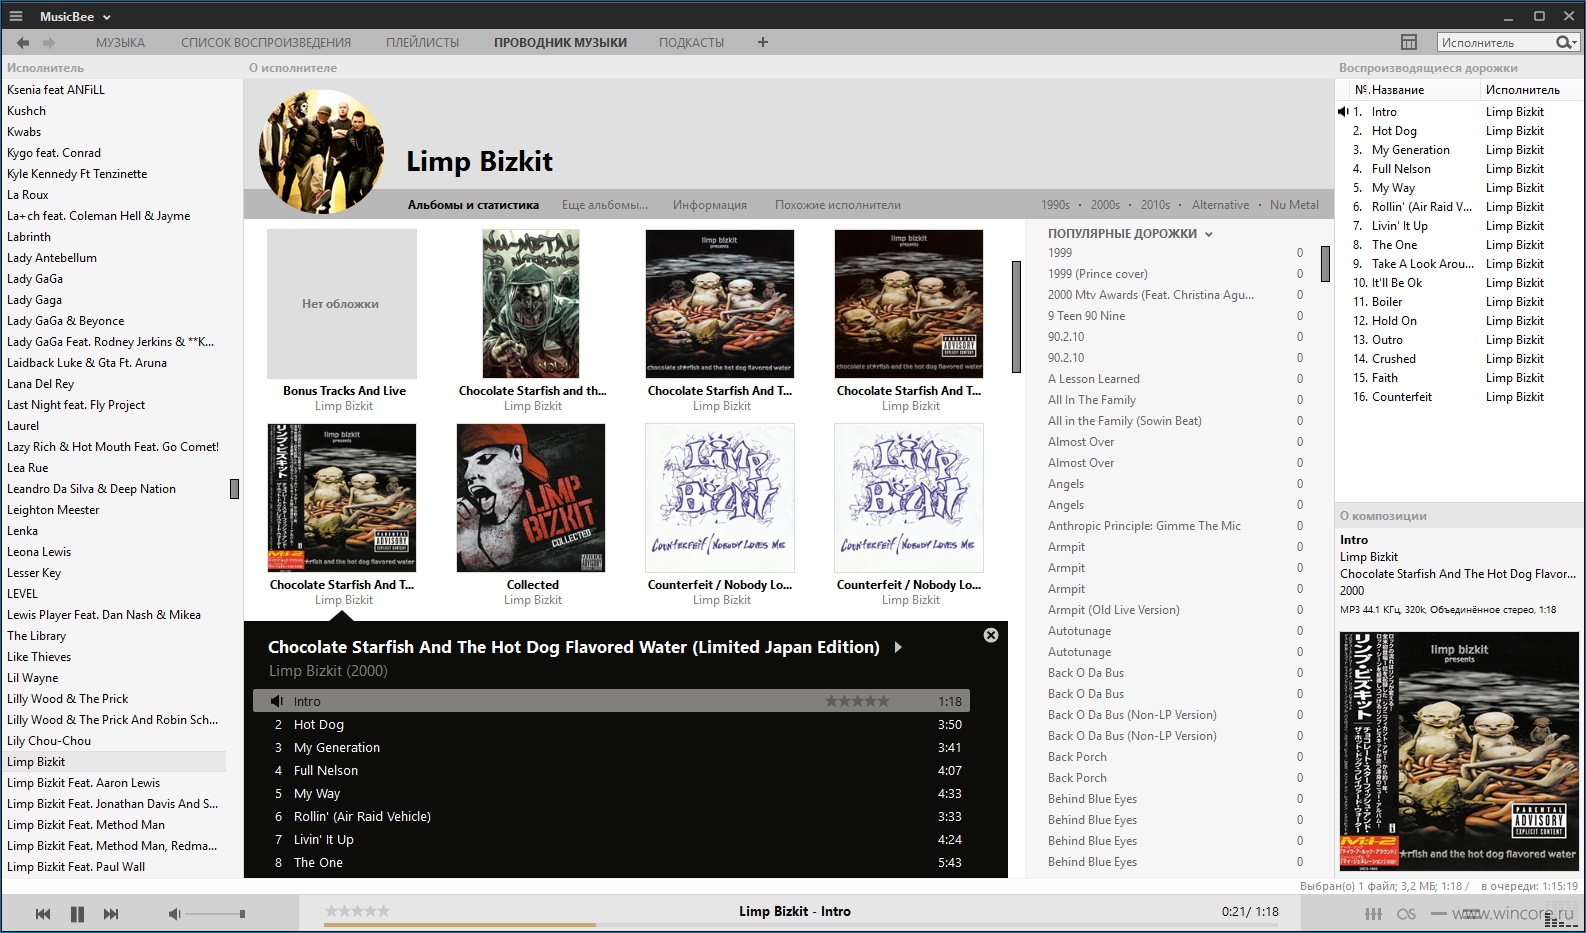1586x933 pixels.
Task: Select Rollin' (Air Raid Vehicle) in album tracks
Action: click(611, 816)
